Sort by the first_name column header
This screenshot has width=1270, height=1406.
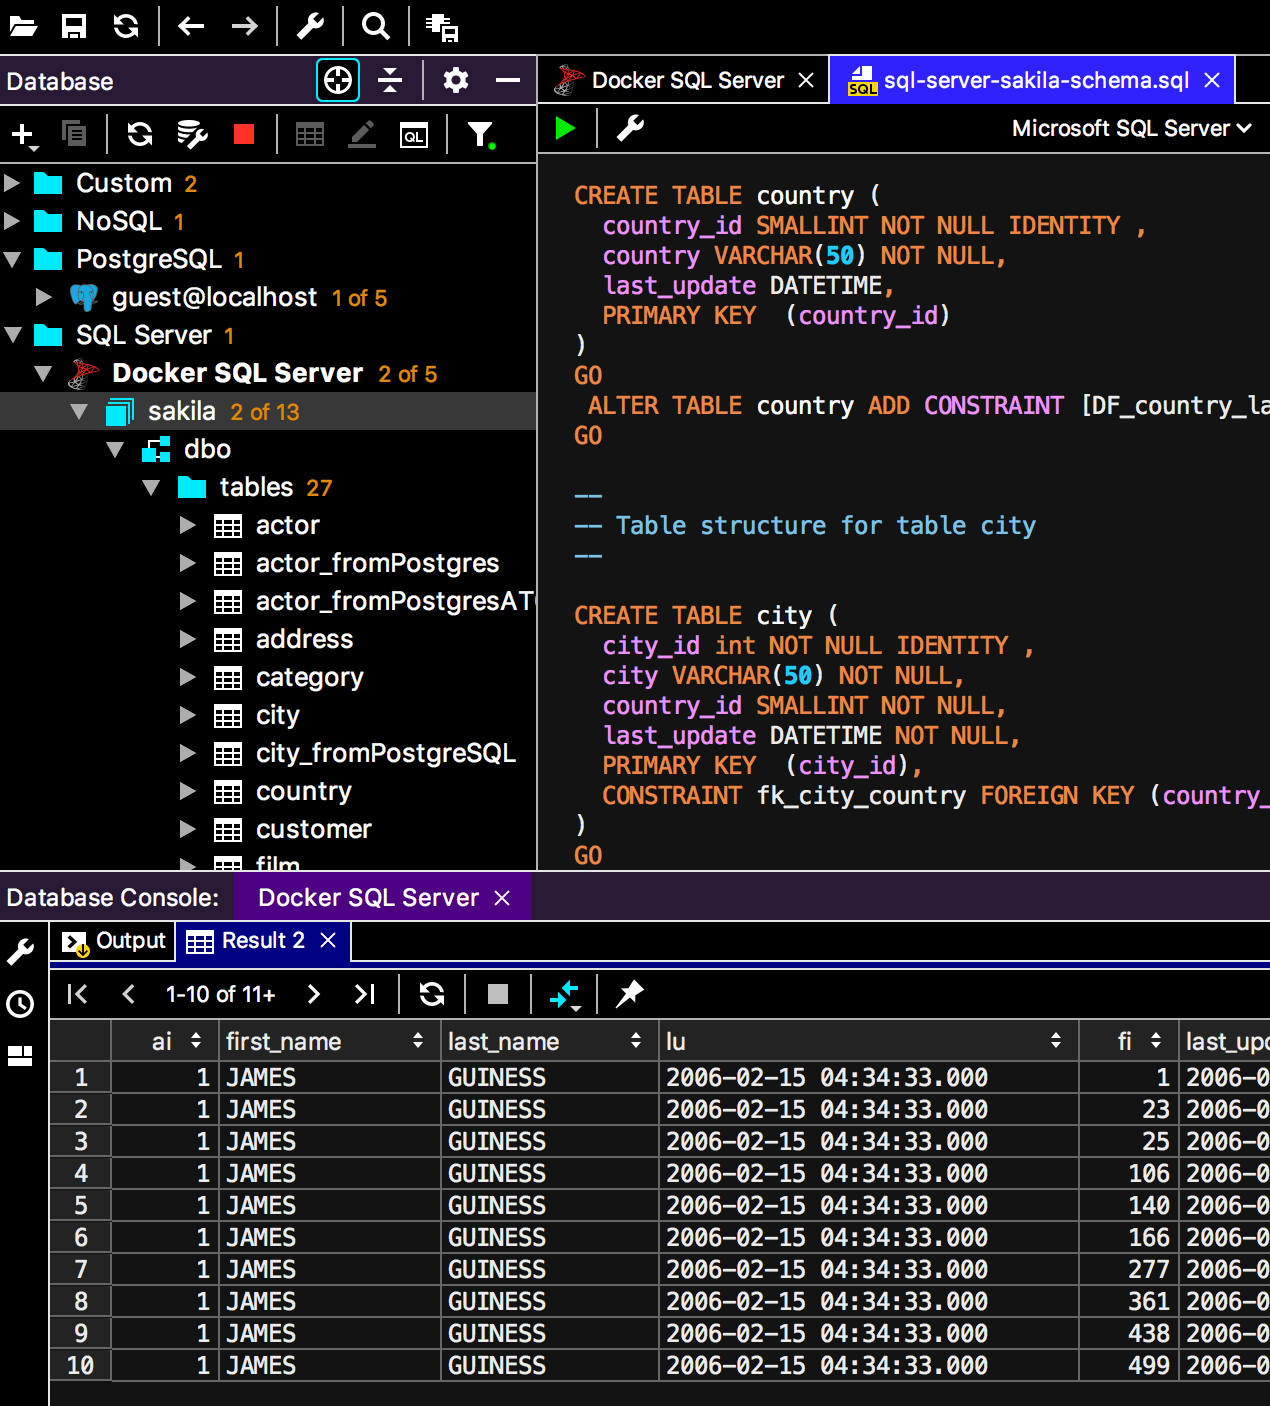click(283, 1041)
